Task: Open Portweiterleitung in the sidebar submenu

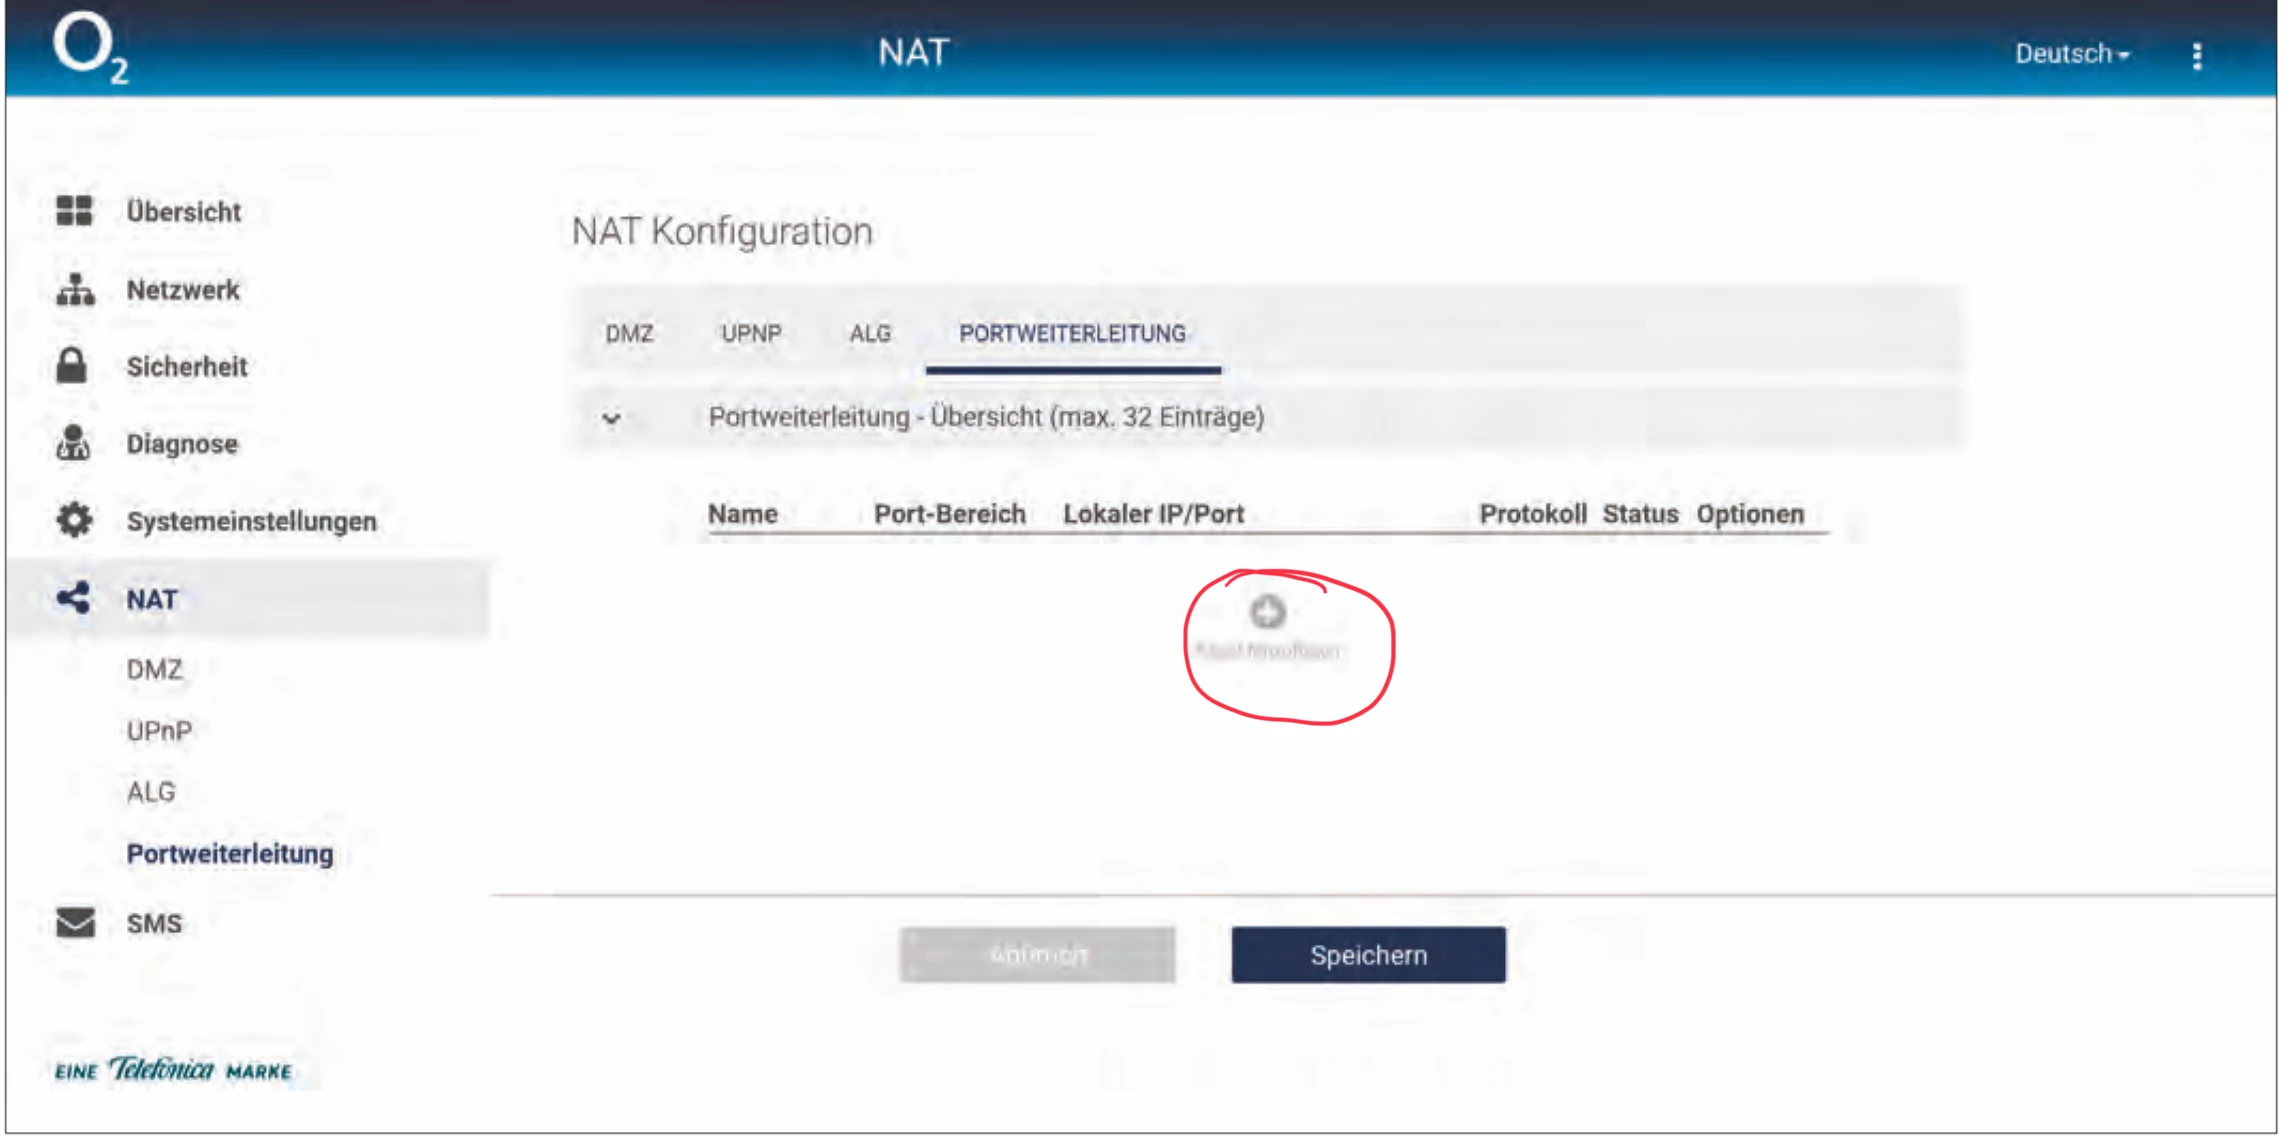Action: pos(230,854)
